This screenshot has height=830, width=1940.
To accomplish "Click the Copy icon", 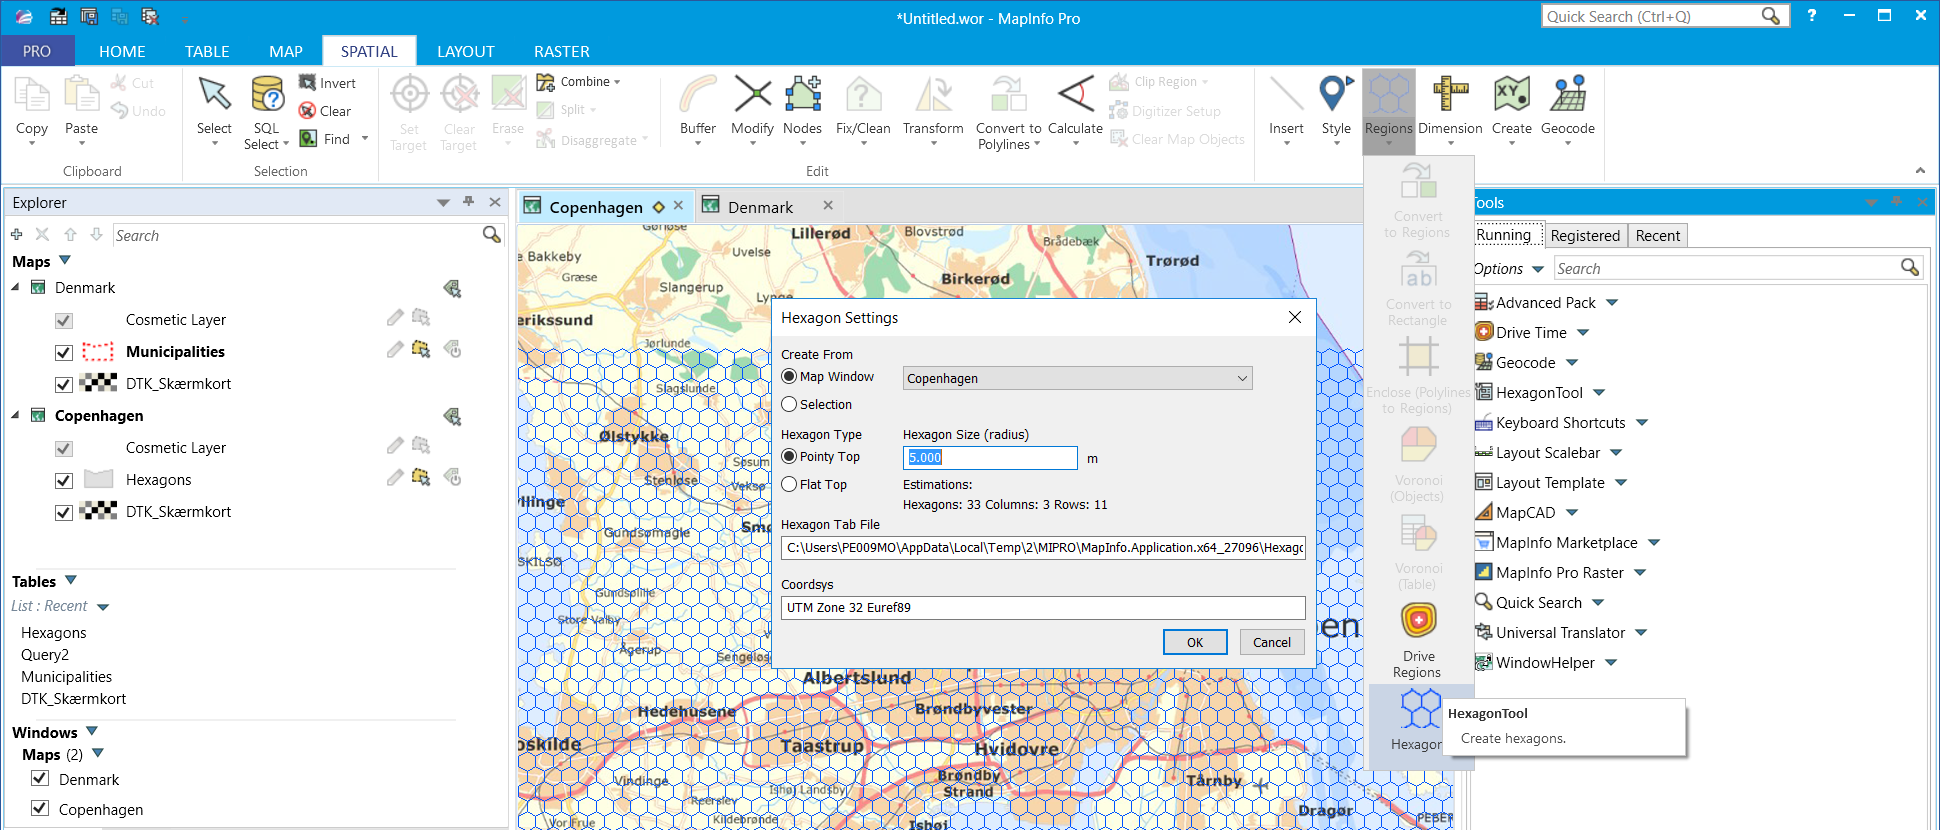I will (x=32, y=96).
